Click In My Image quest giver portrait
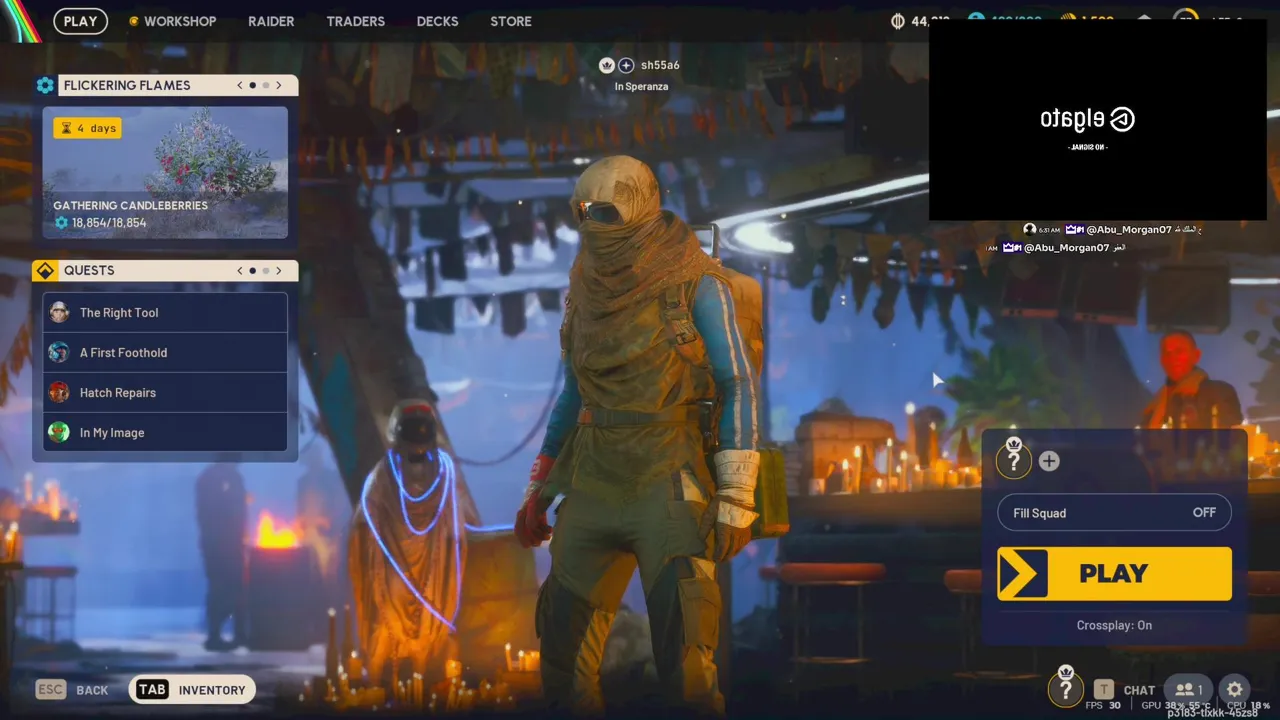The image size is (1280, 720). click(60, 432)
